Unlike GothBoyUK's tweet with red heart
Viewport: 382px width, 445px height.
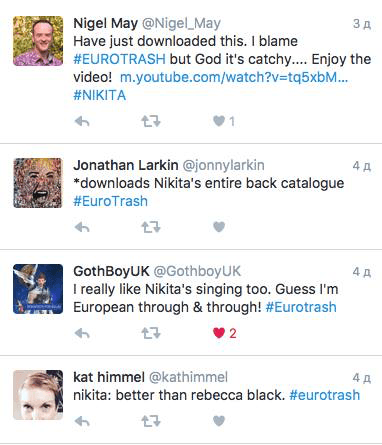[219, 333]
